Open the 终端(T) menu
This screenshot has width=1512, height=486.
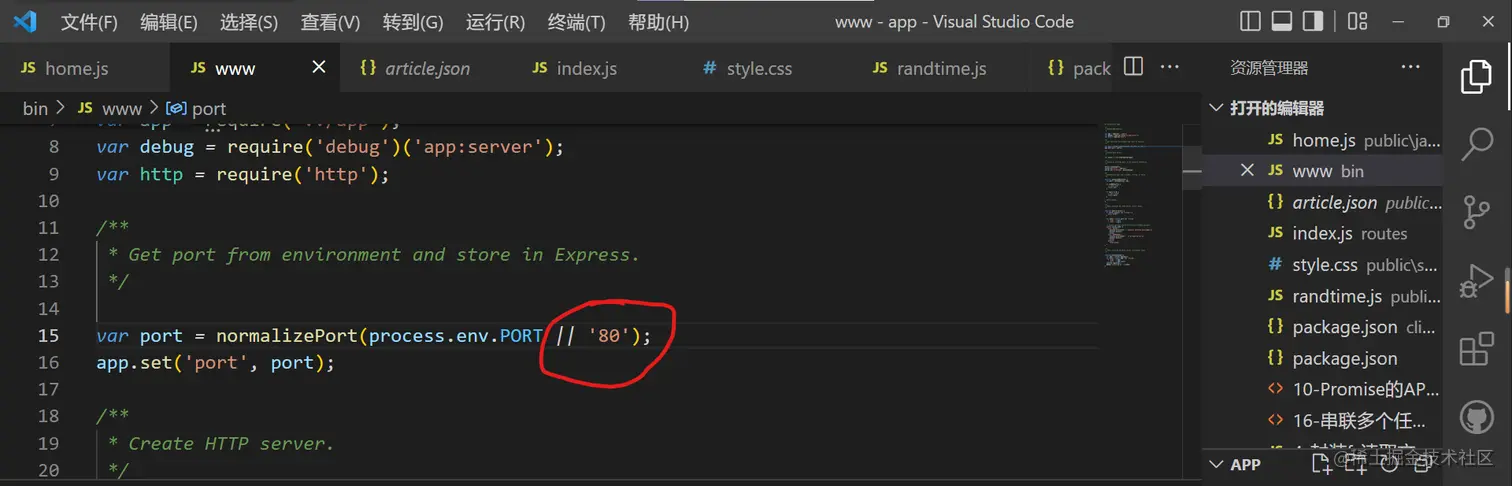click(x=577, y=22)
